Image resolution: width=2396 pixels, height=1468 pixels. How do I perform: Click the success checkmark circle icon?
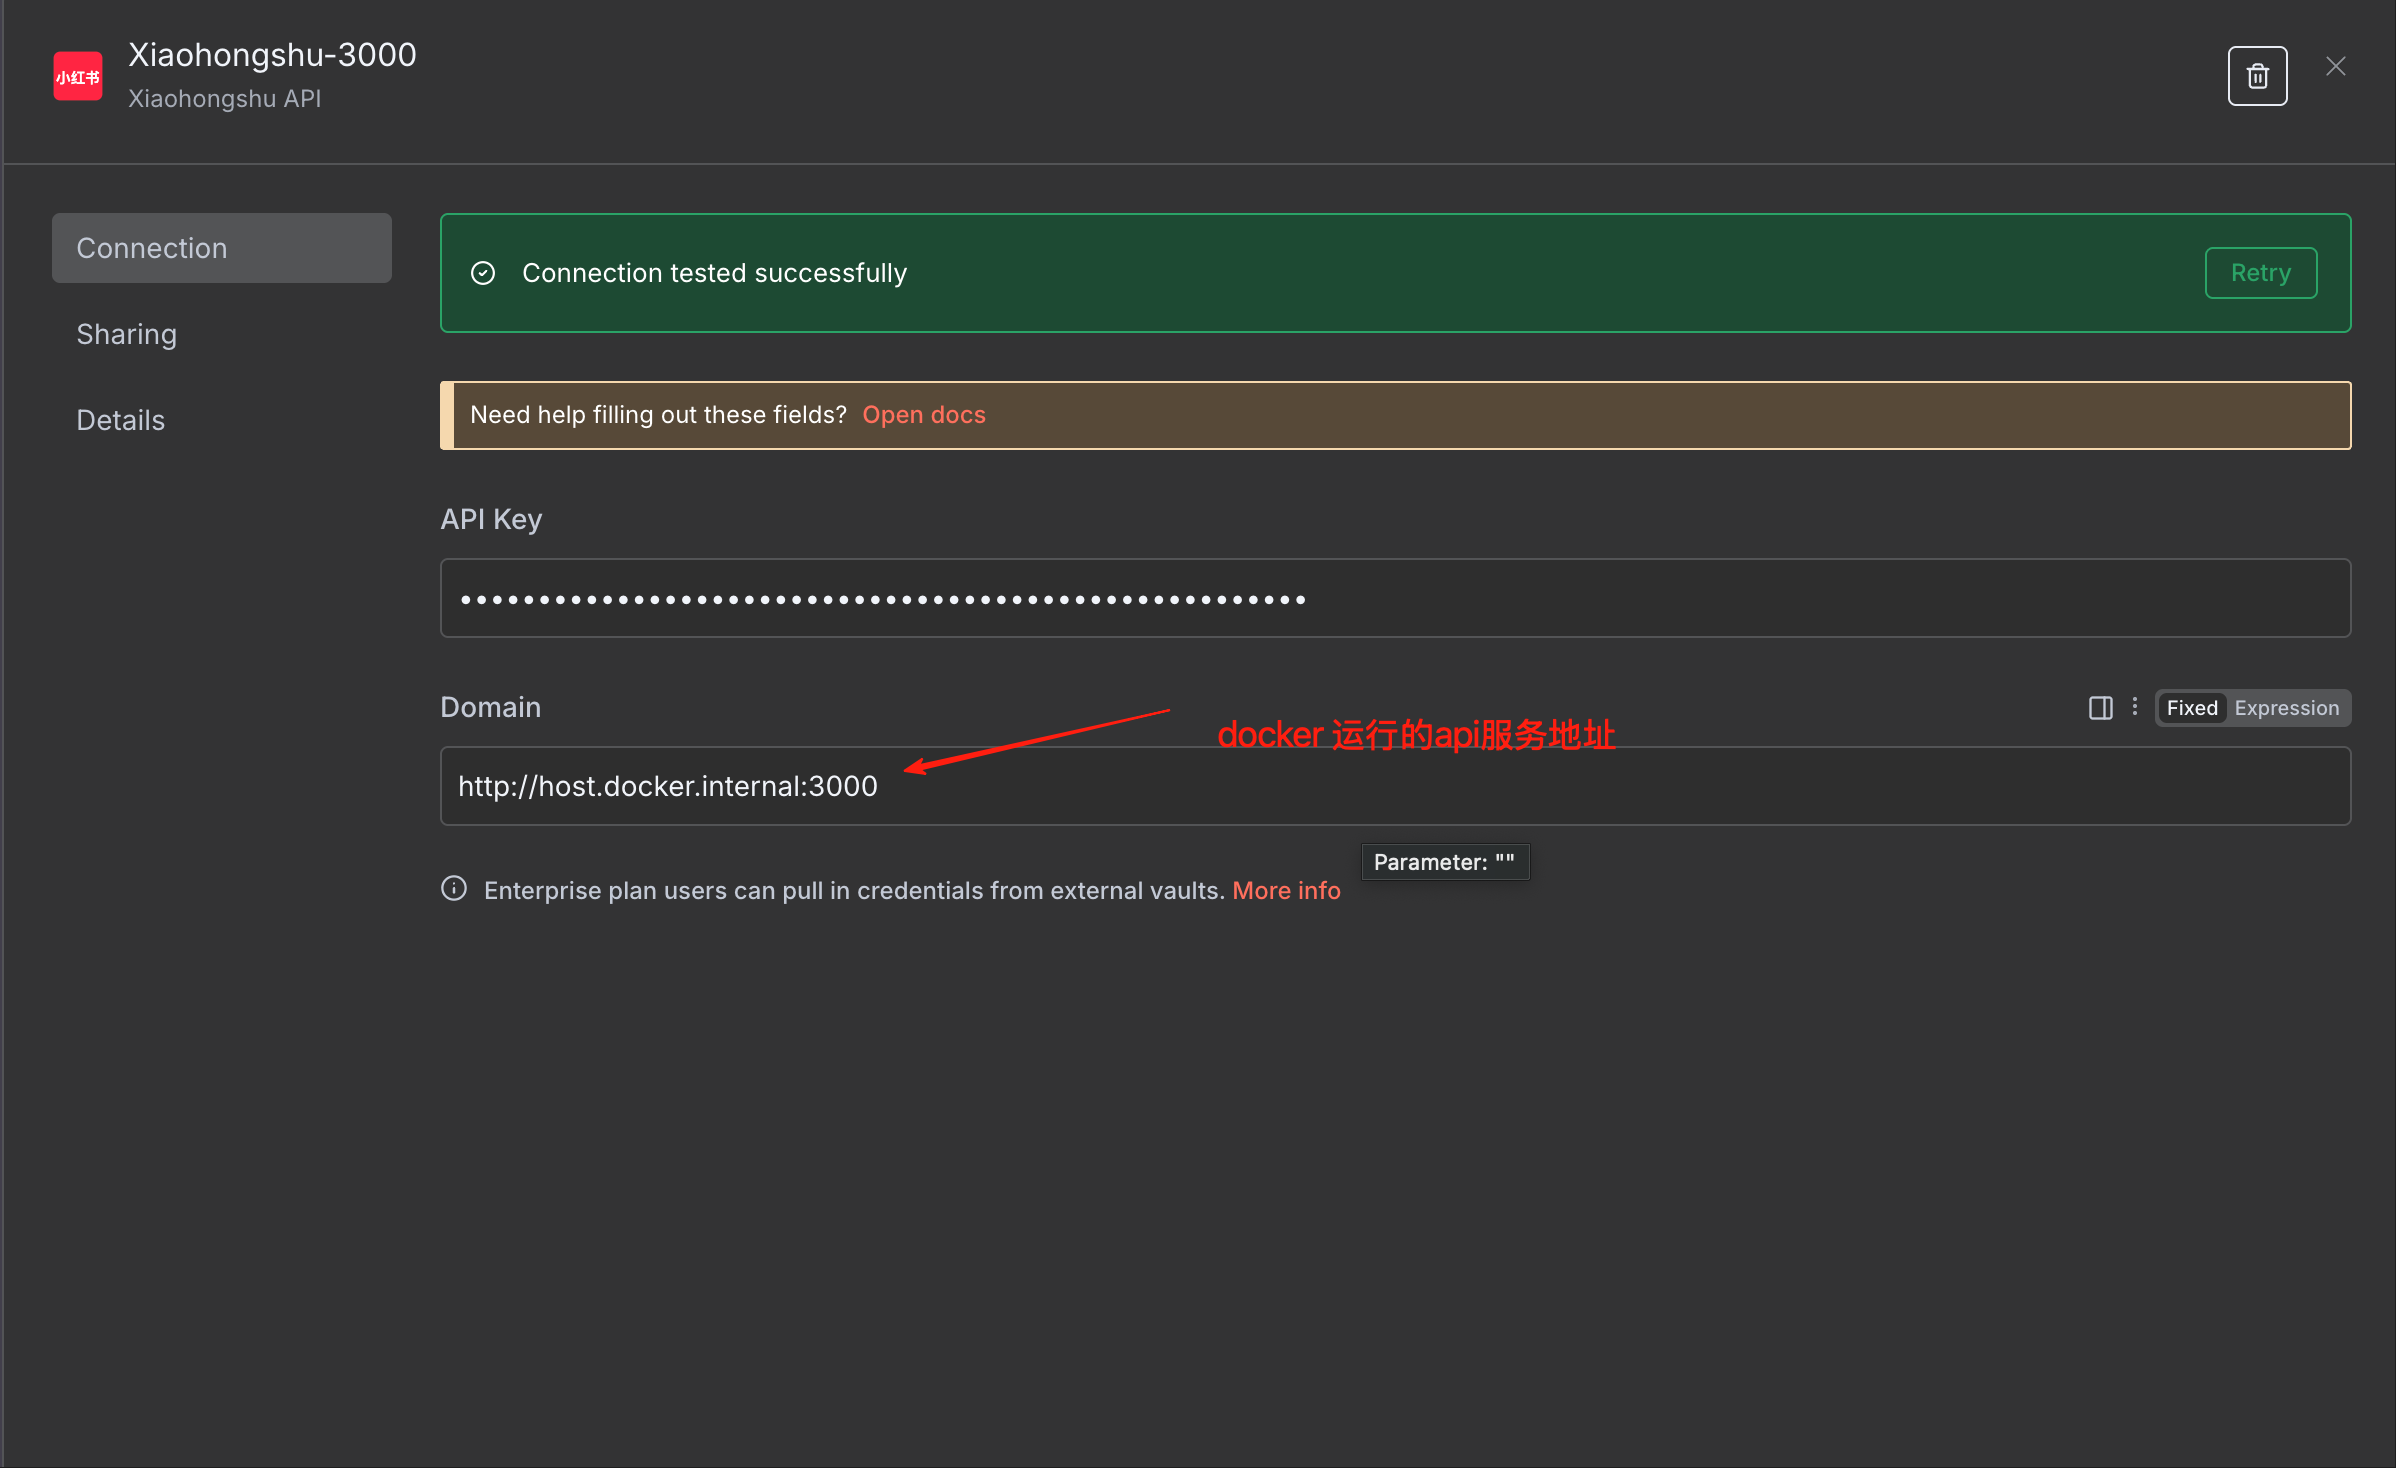point(483,273)
